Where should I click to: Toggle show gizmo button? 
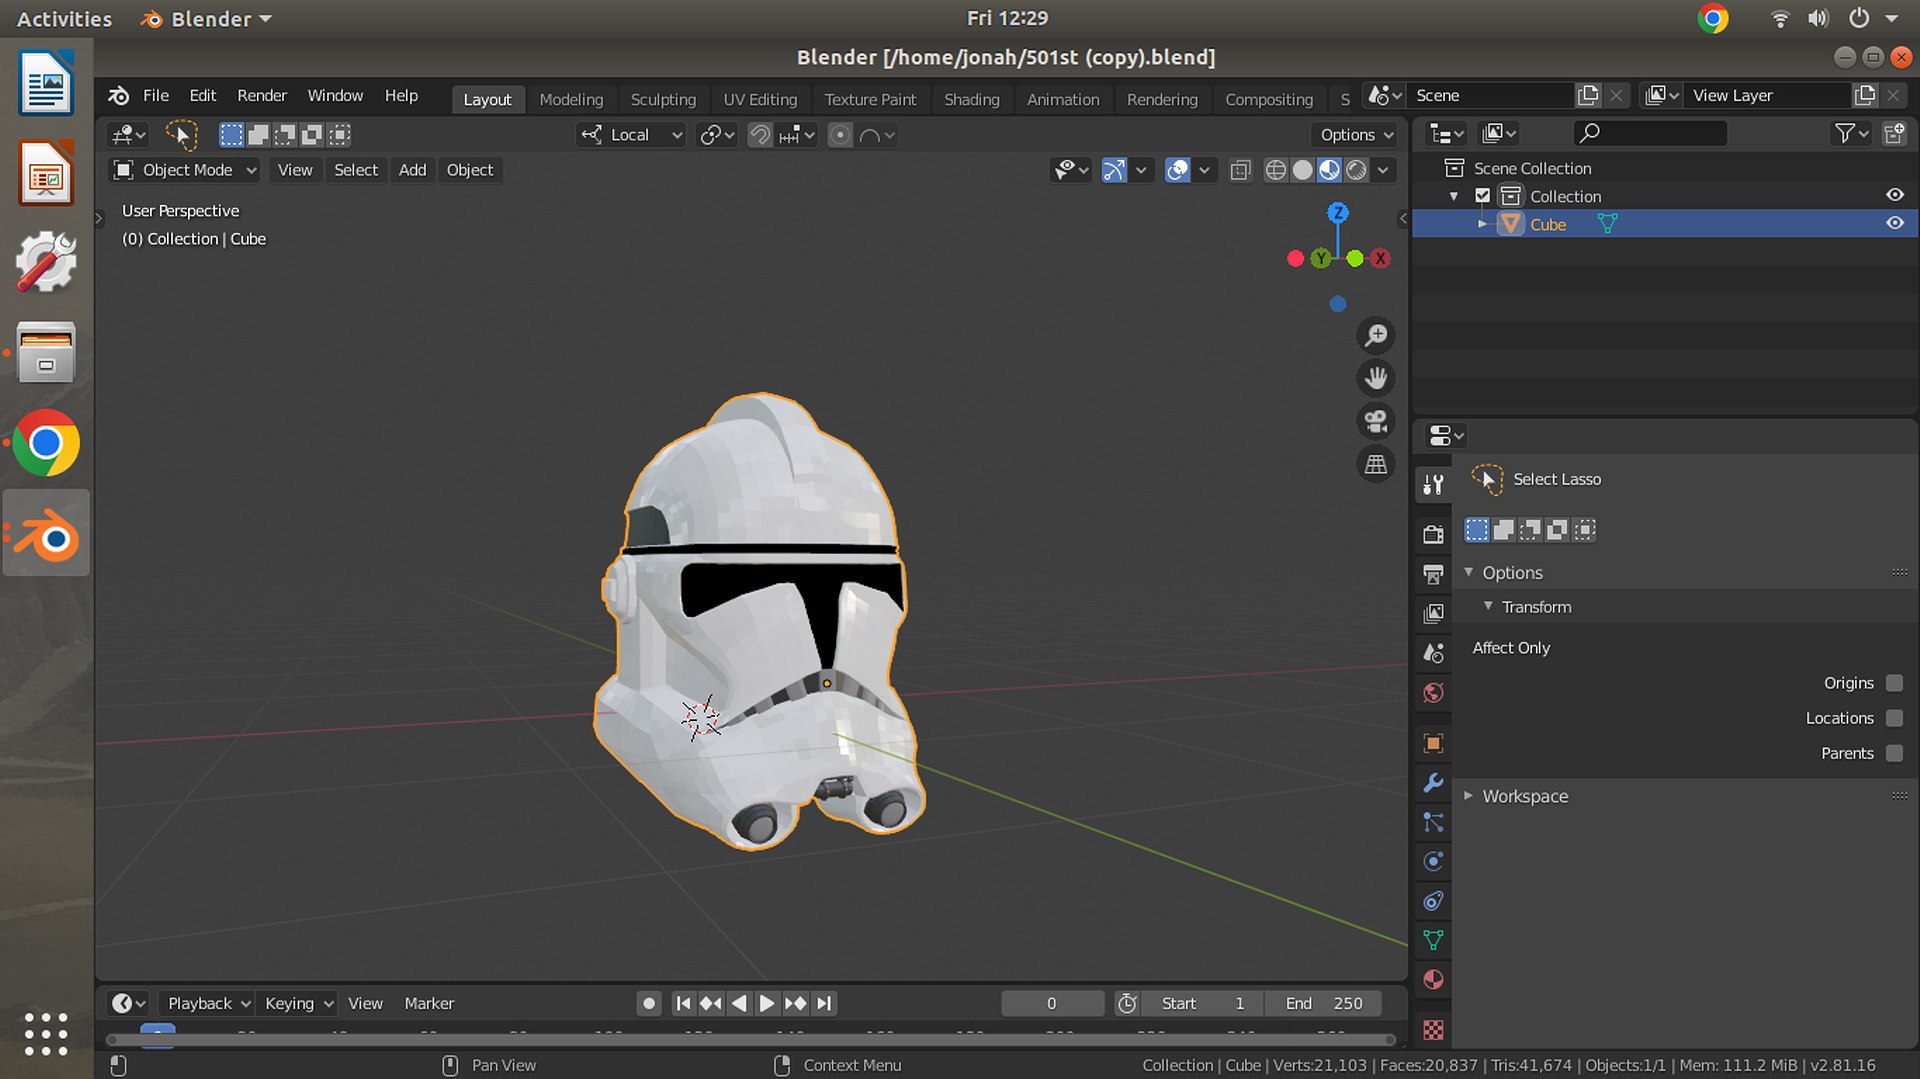pos(1114,170)
